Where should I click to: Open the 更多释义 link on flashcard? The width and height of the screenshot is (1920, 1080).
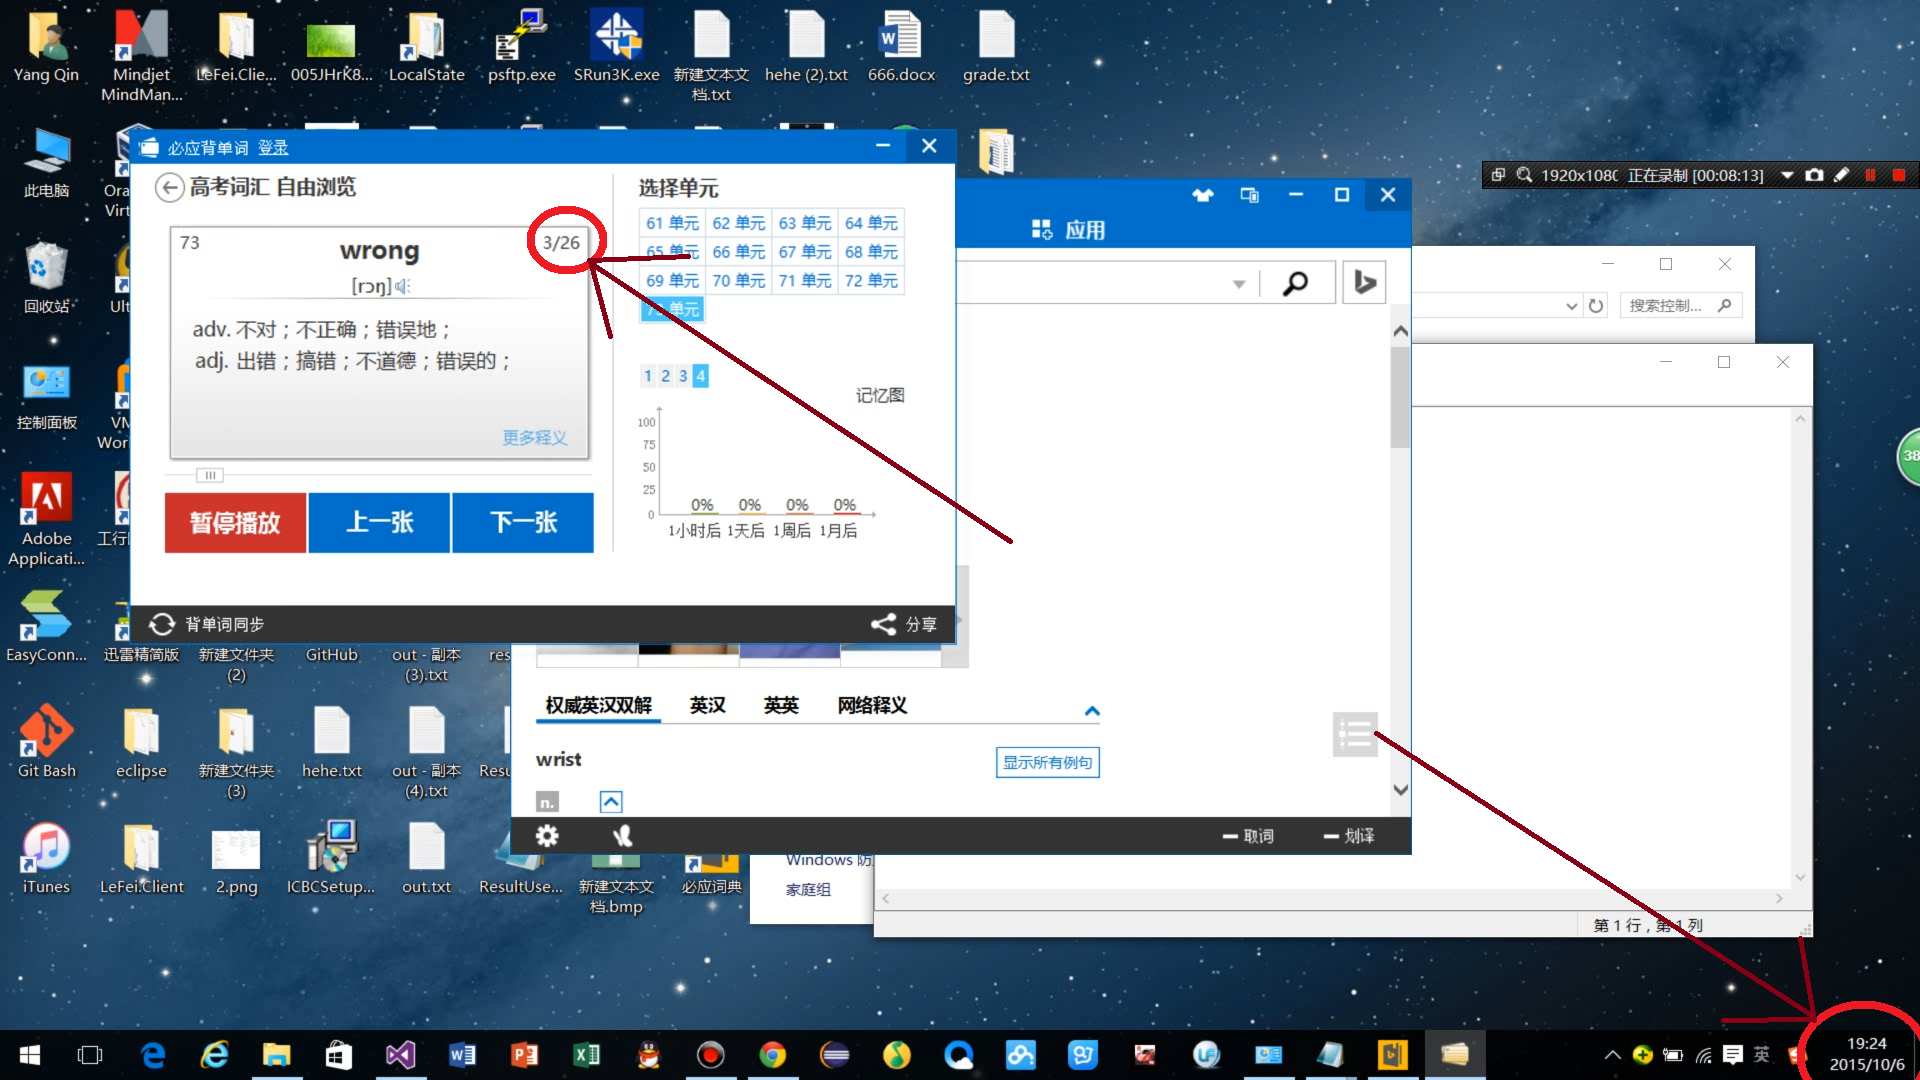(534, 438)
